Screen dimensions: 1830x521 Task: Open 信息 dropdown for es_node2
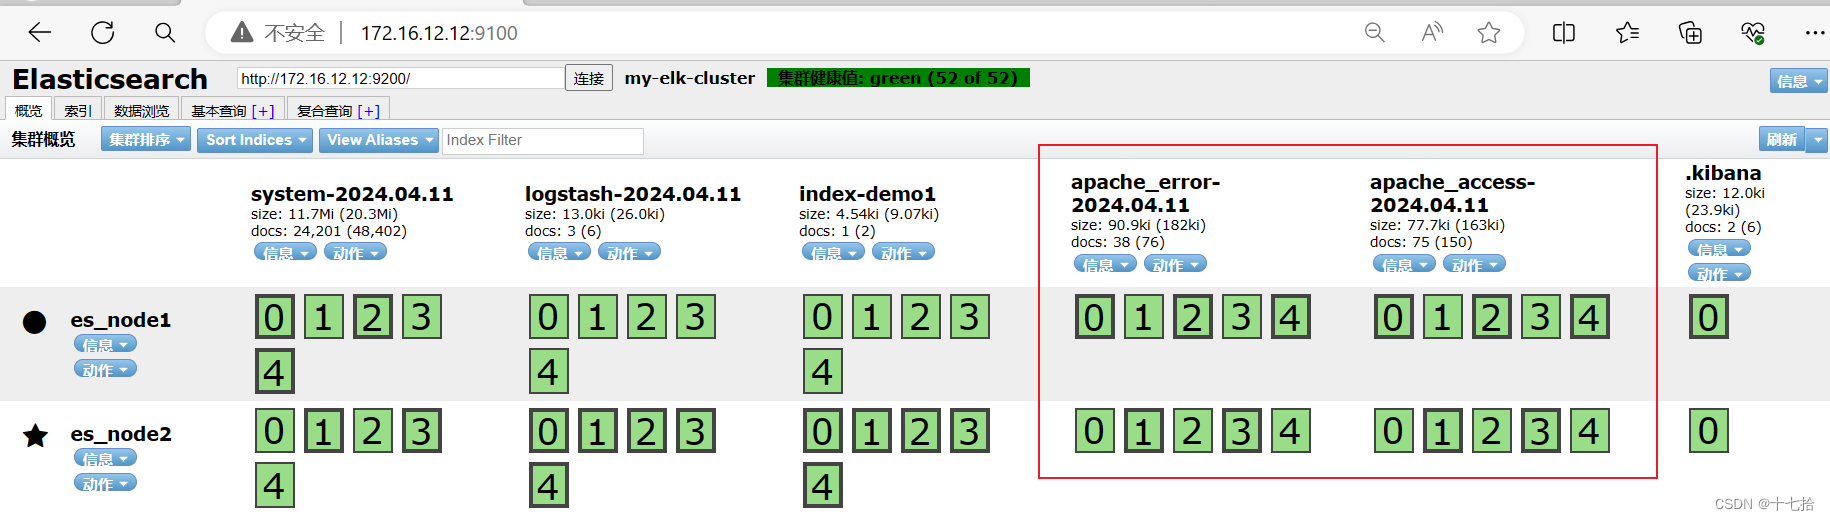coord(105,458)
